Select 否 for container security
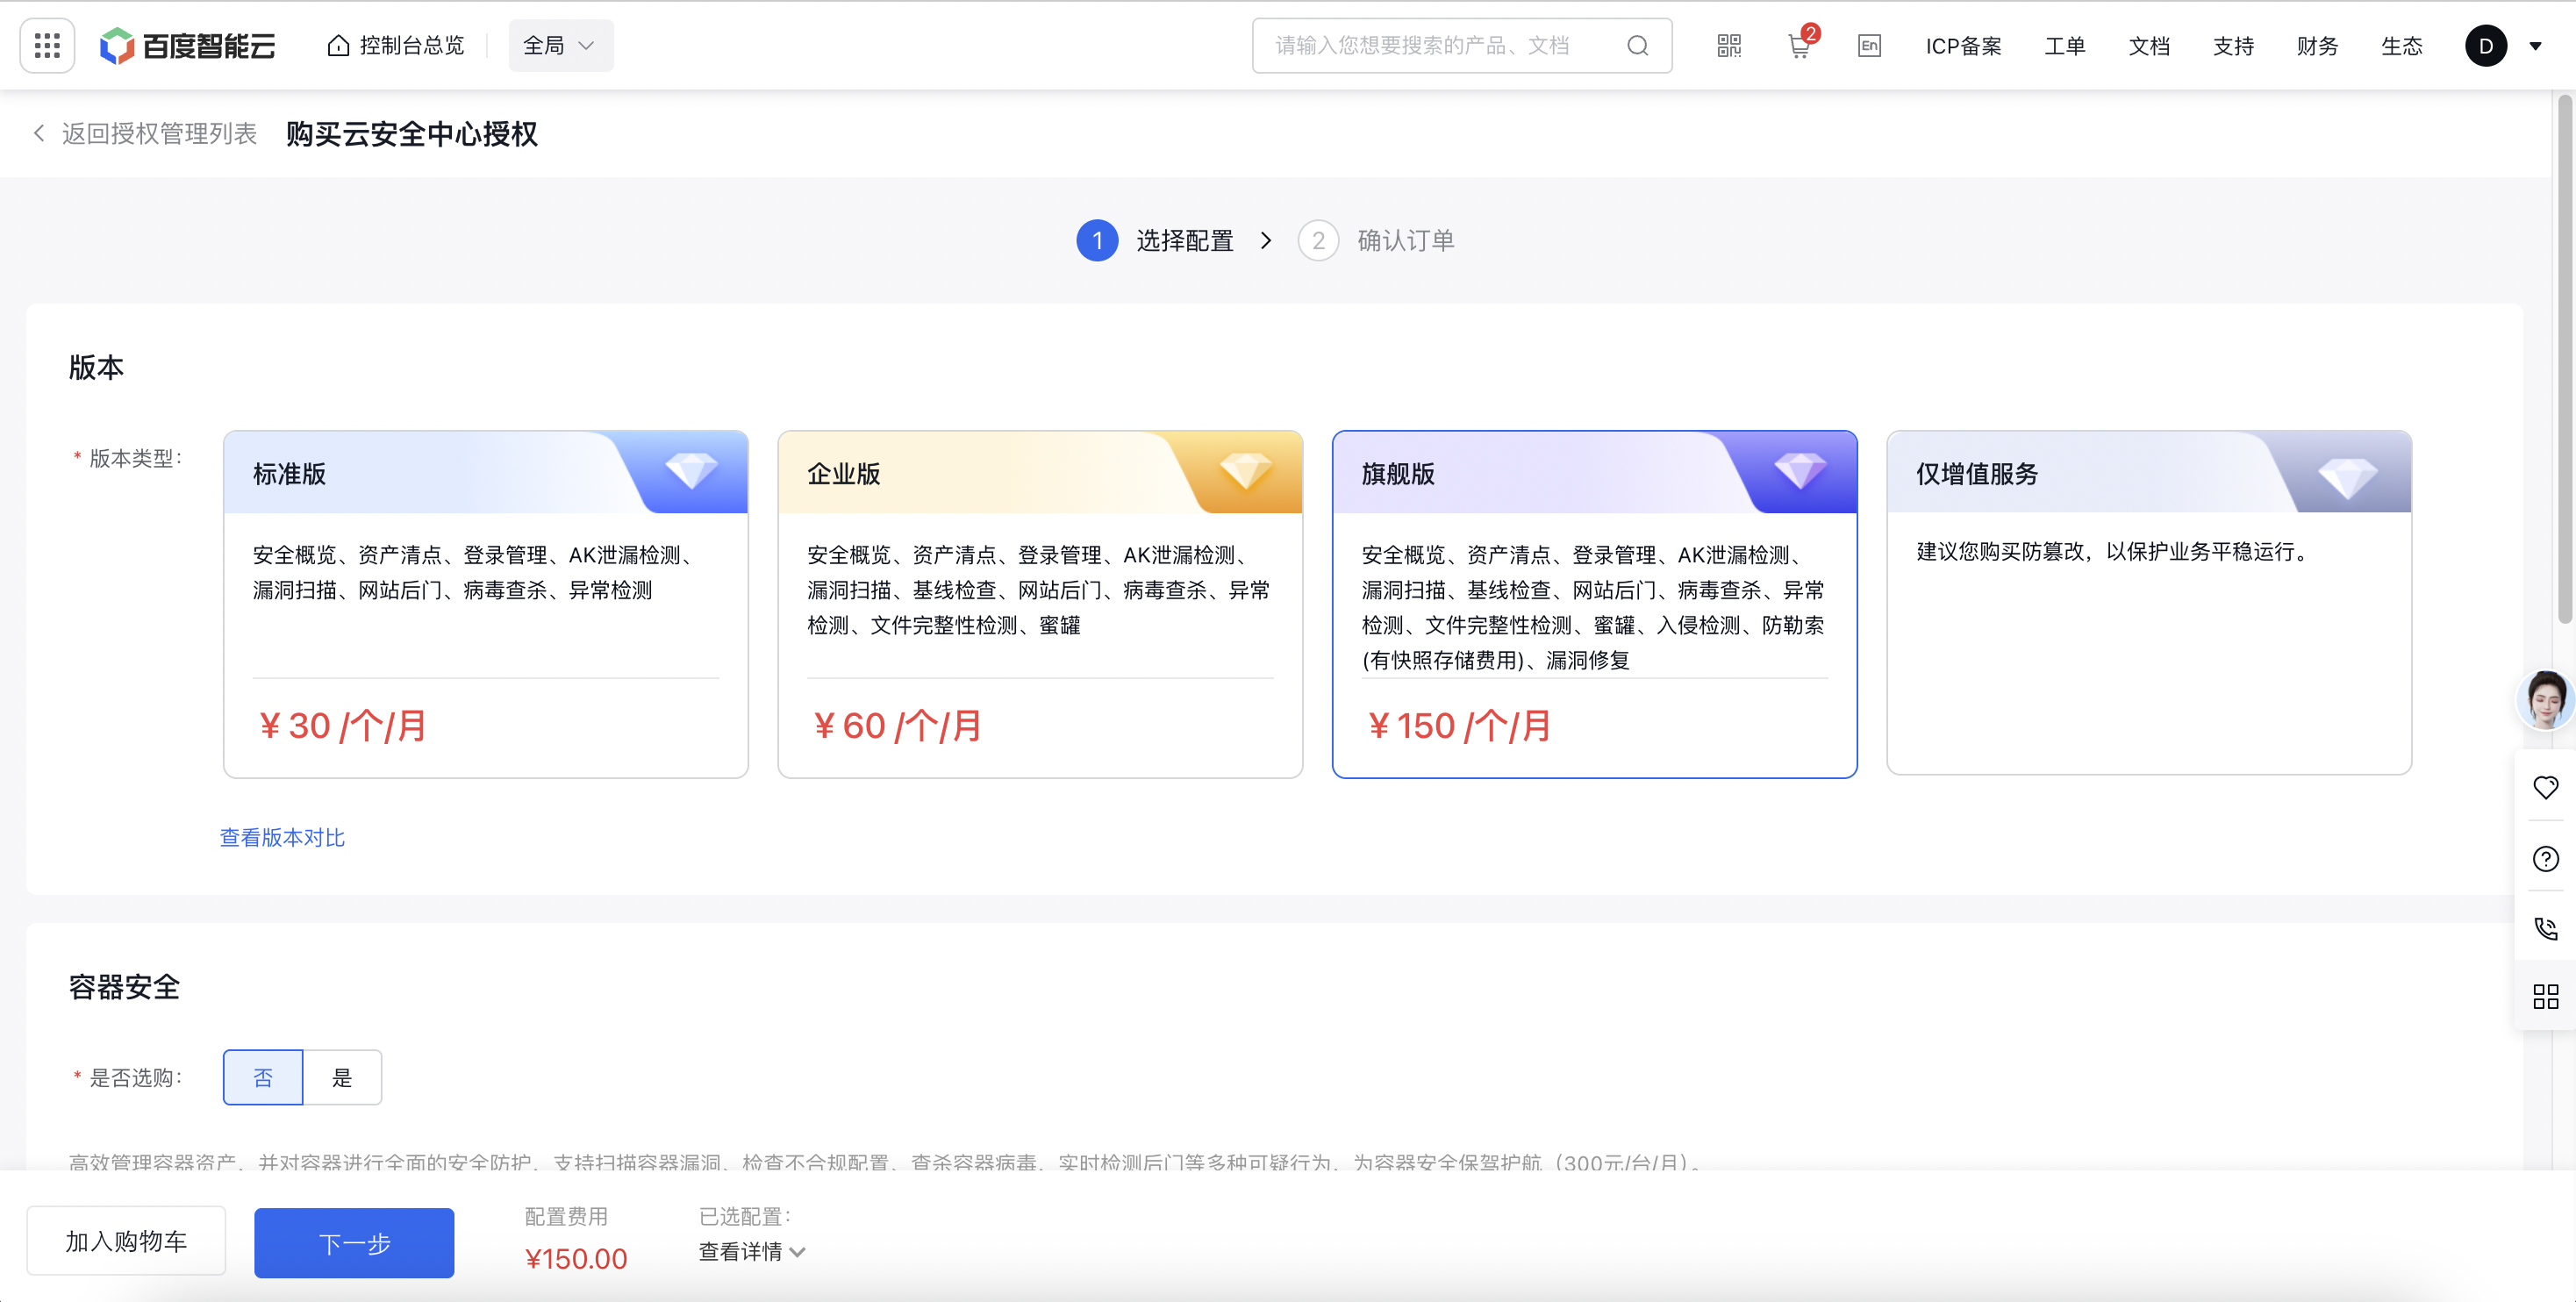Viewport: 2576px width, 1302px height. [x=263, y=1077]
